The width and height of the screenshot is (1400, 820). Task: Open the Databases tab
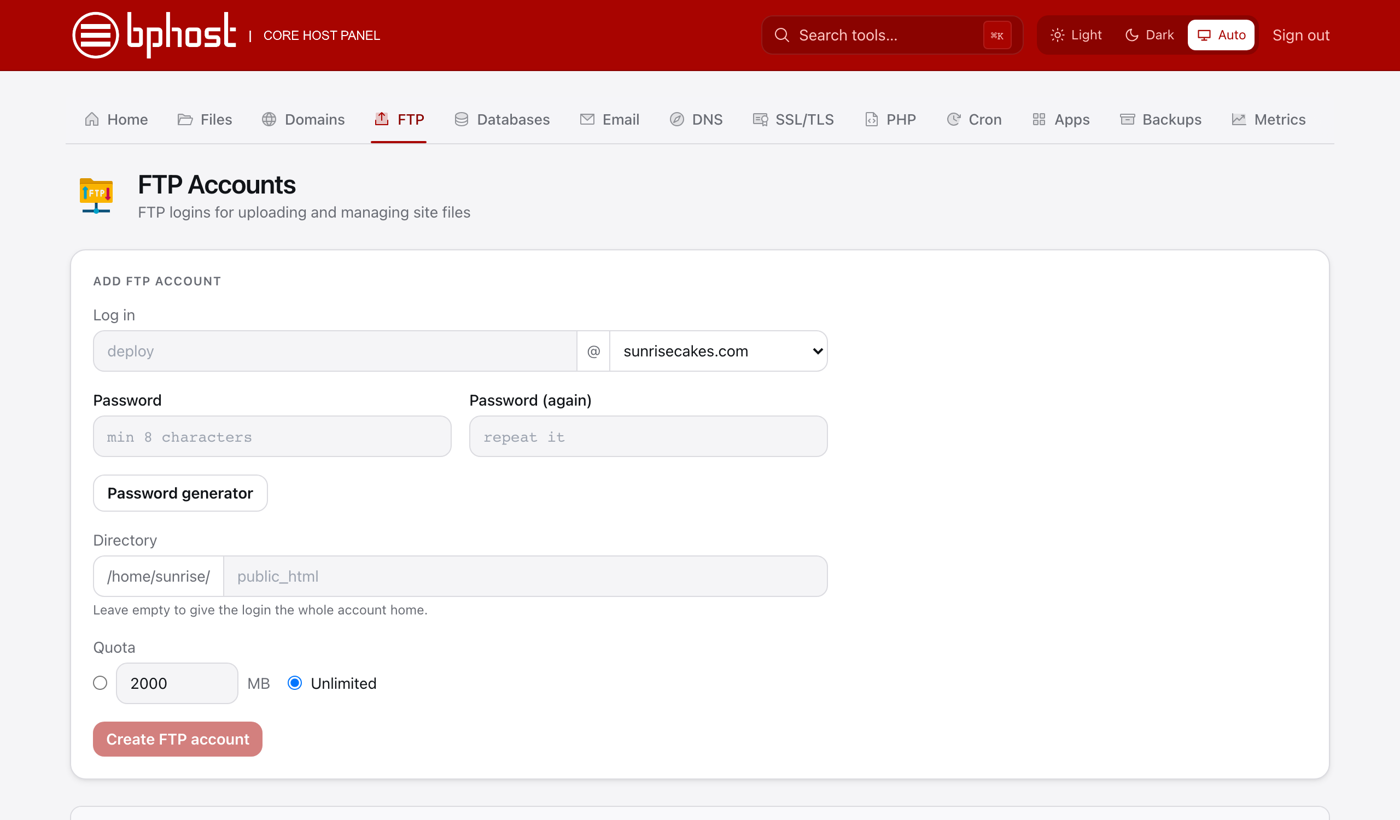pos(502,119)
